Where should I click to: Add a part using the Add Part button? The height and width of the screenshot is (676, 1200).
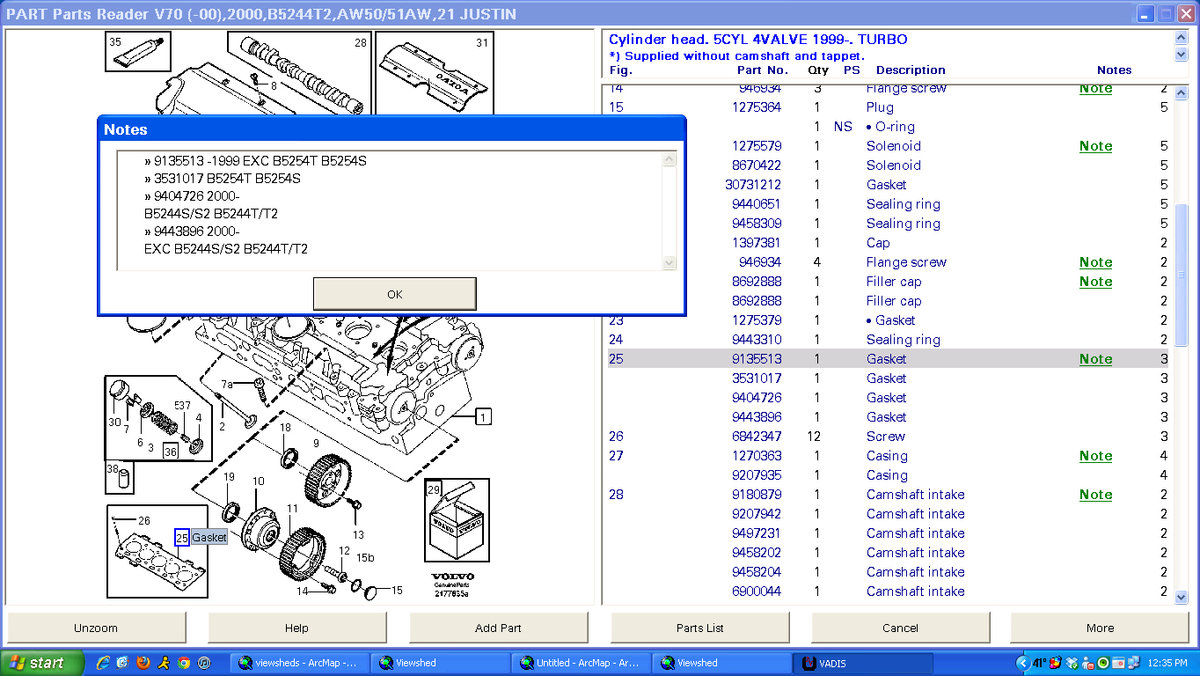tap(497, 627)
